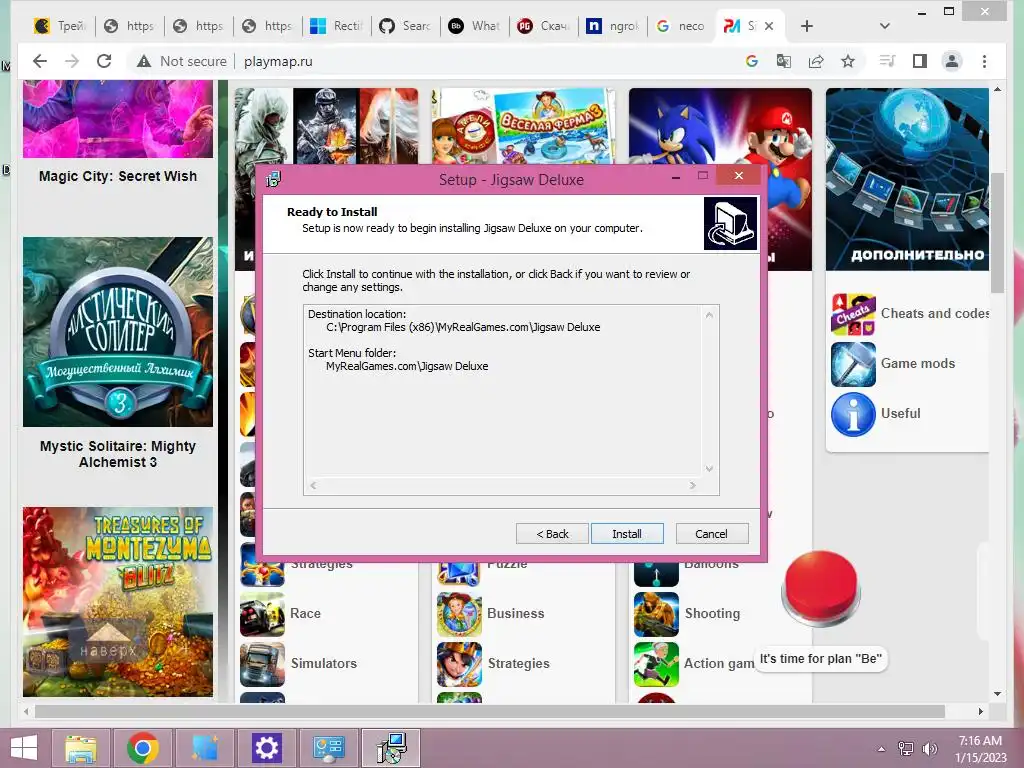Image resolution: width=1024 pixels, height=768 pixels.
Task: Open the Shooting category icon
Action: pos(656,614)
